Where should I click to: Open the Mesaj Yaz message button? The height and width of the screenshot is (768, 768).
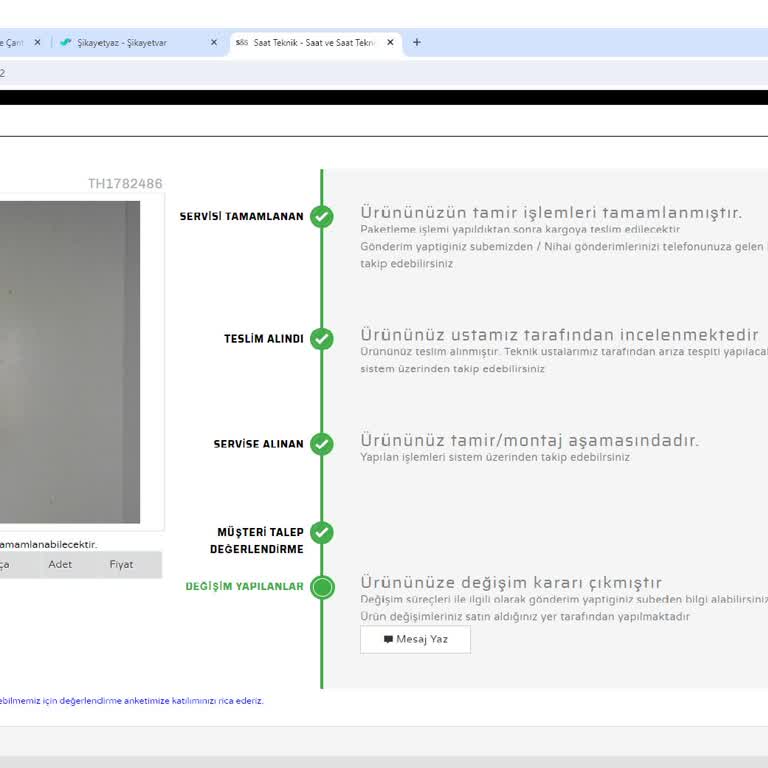[x=415, y=639]
